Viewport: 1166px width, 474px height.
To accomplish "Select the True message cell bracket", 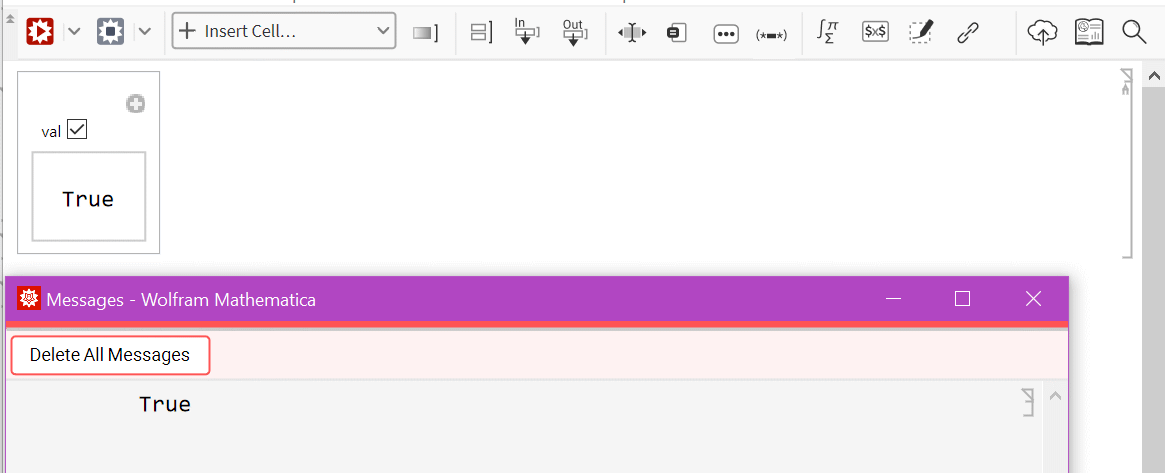I will [x=1025, y=403].
